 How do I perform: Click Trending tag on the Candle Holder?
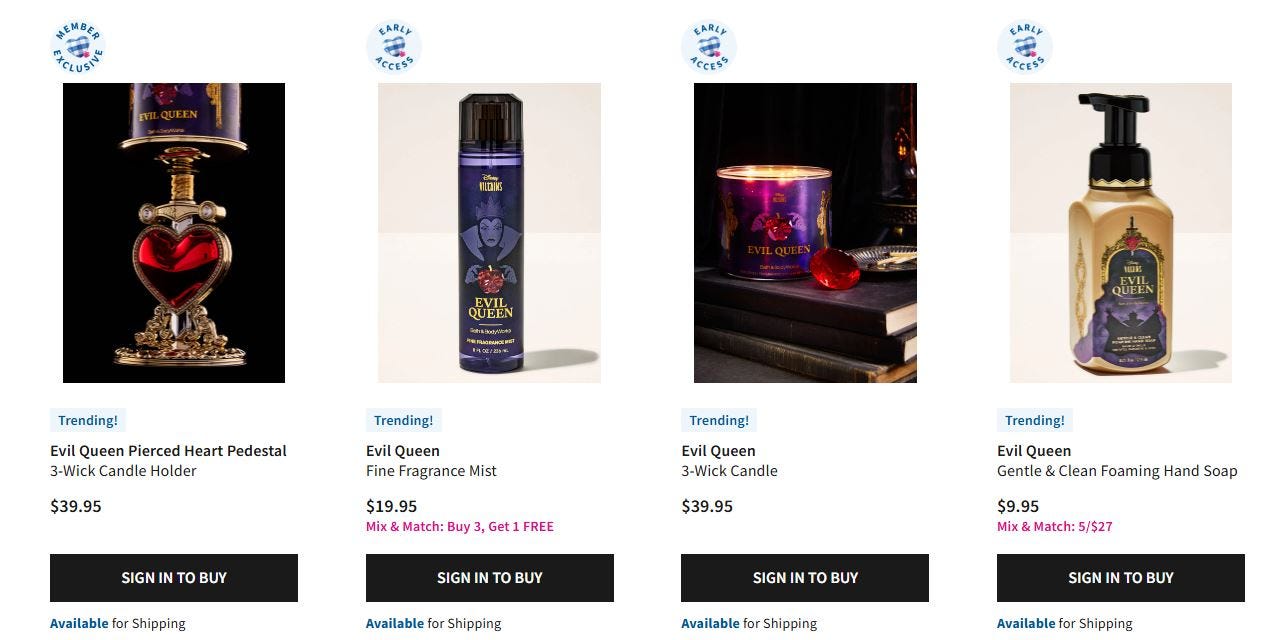click(88, 421)
